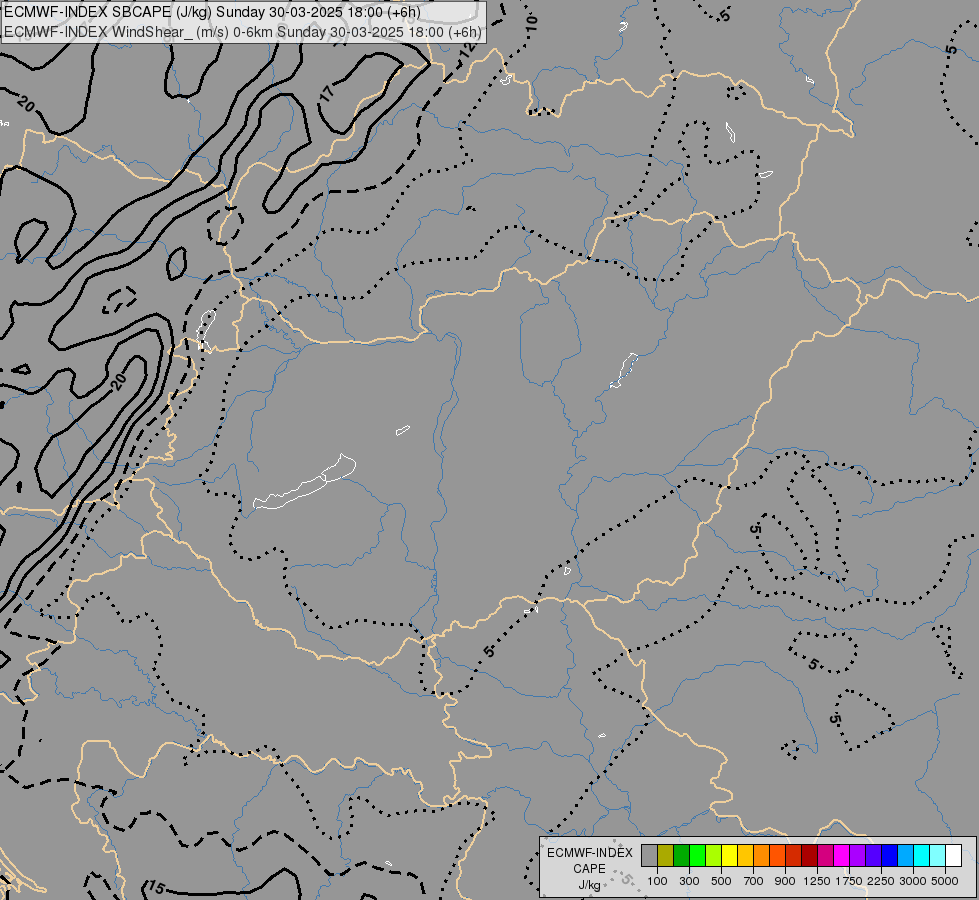Click the legend value 3000

tap(913, 881)
